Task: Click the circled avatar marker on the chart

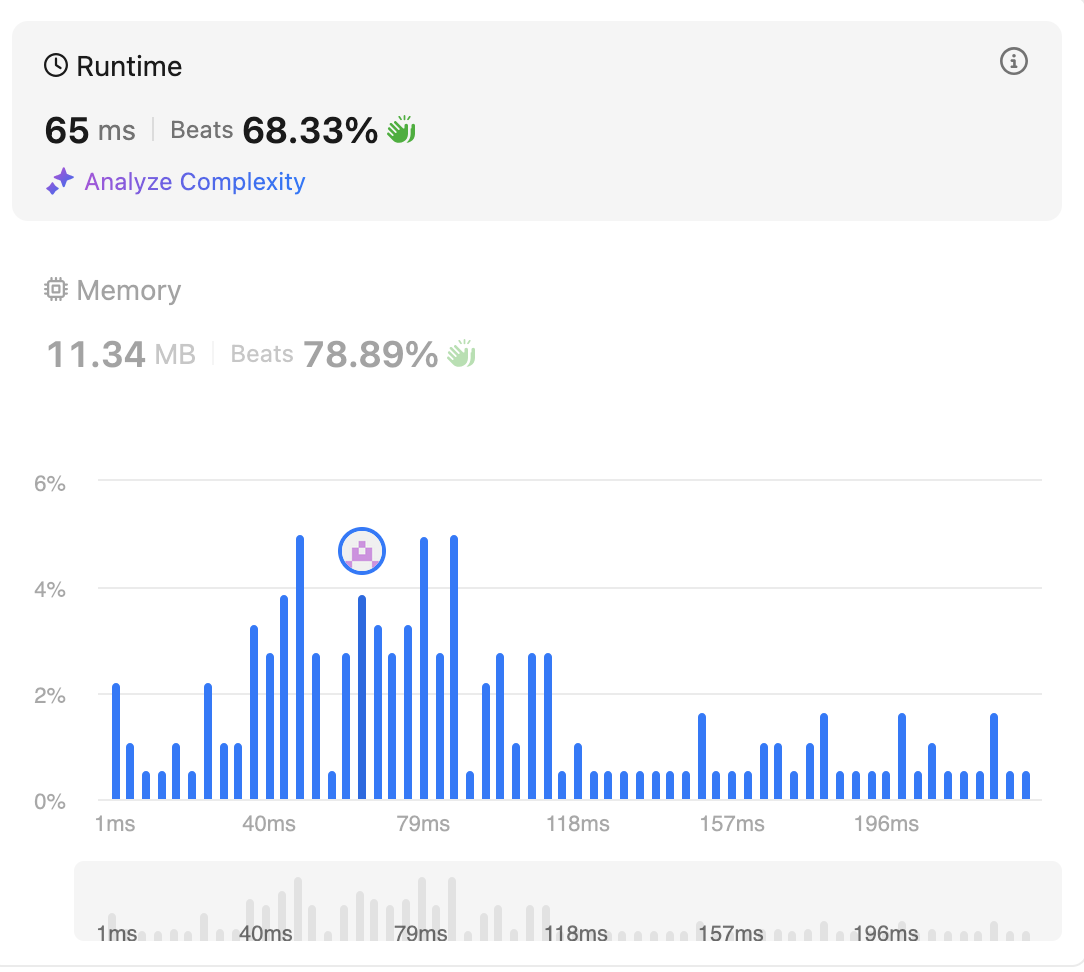Action: [x=362, y=550]
